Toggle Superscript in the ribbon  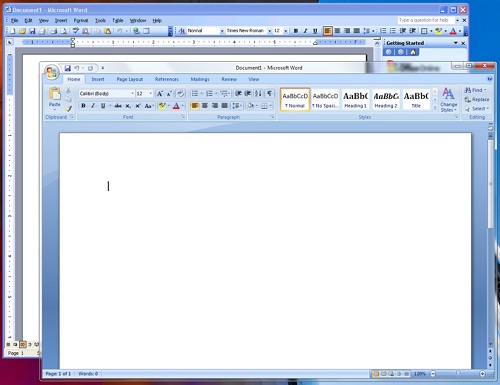(138, 106)
